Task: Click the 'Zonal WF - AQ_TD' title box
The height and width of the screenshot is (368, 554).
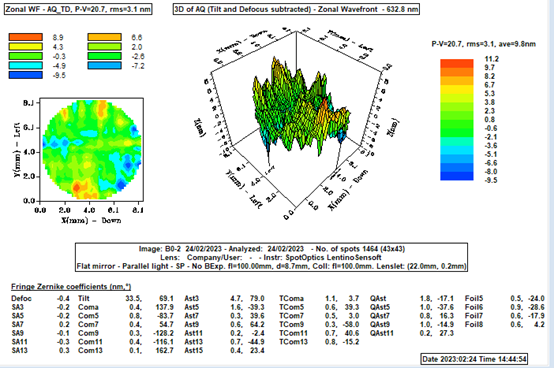Action: (78, 9)
